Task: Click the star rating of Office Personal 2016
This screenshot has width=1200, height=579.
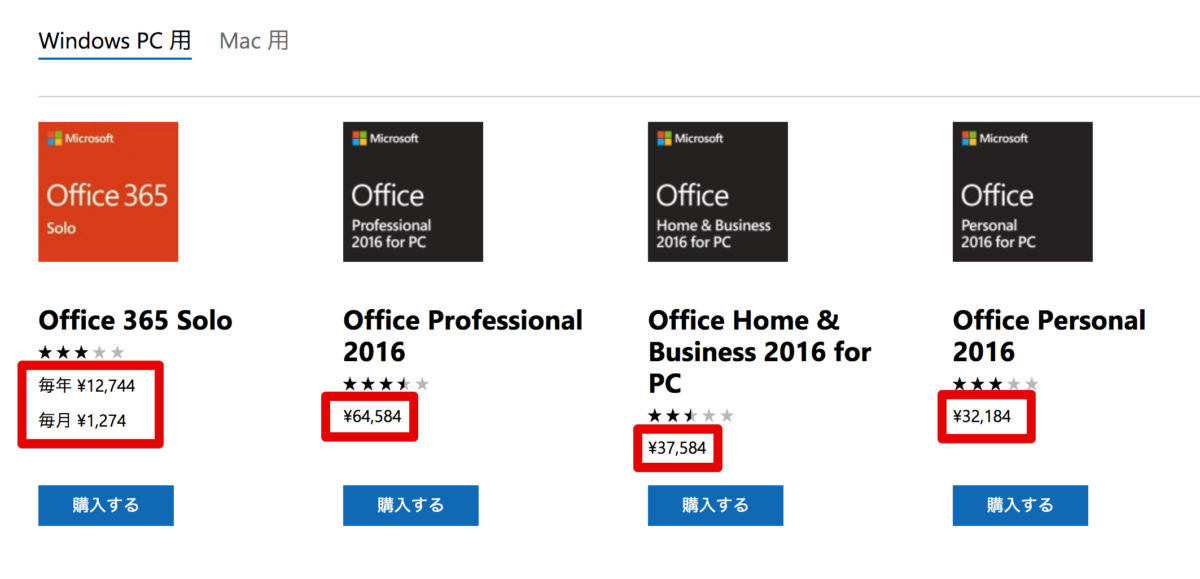Action: tap(996, 384)
